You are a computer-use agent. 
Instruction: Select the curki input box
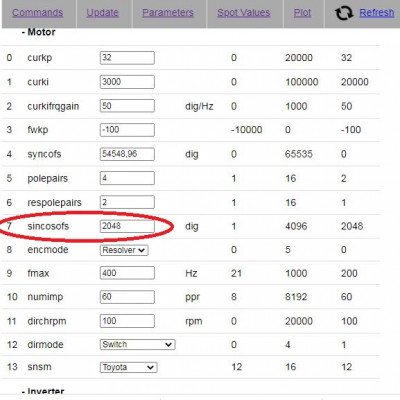click(x=127, y=82)
